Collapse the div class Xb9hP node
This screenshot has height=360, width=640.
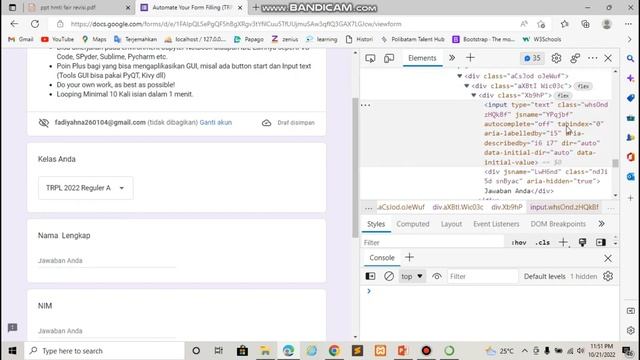click(x=473, y=95)
